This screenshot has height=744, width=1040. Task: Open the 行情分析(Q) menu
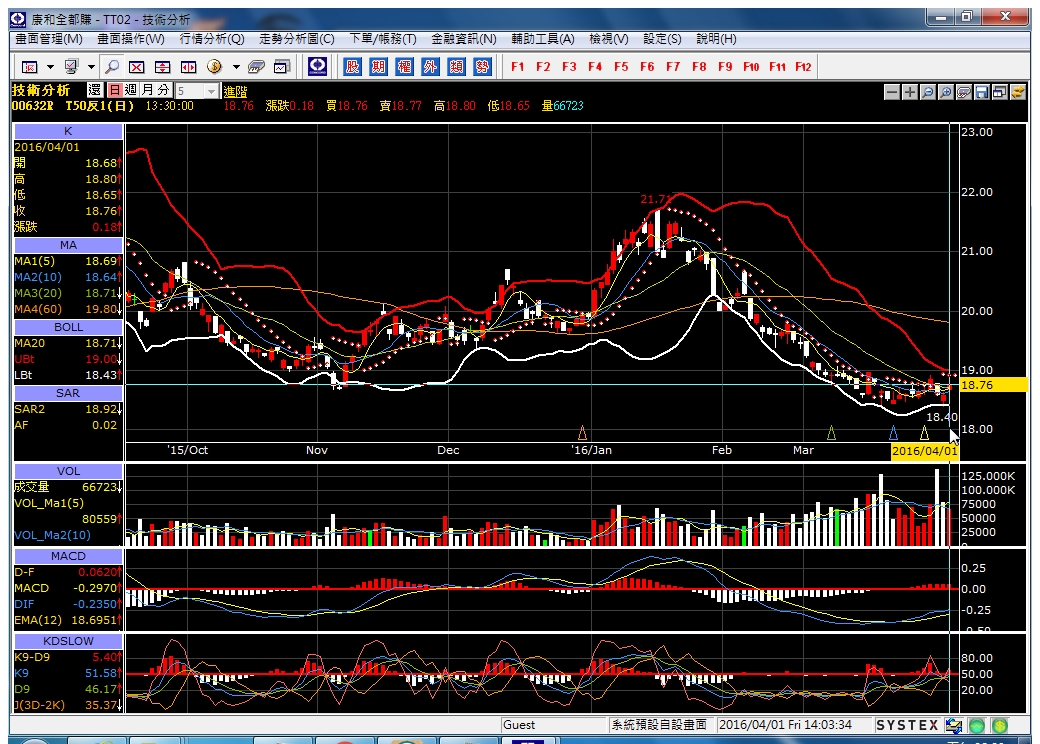[x=212, y=39]
